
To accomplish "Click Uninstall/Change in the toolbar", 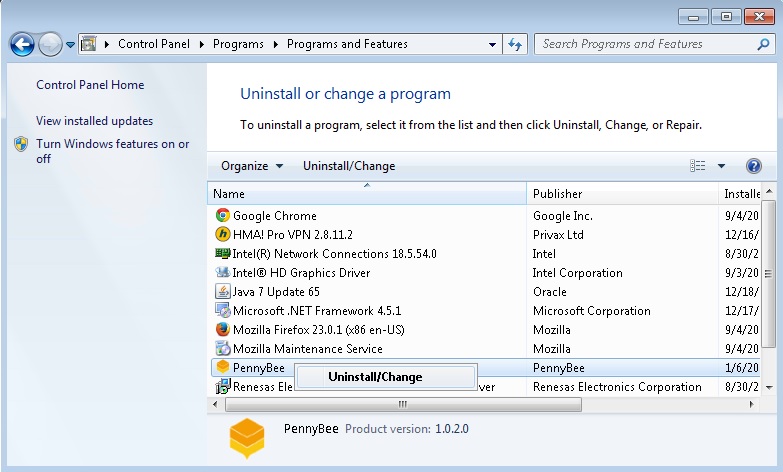I will click(x=349, y=166).
